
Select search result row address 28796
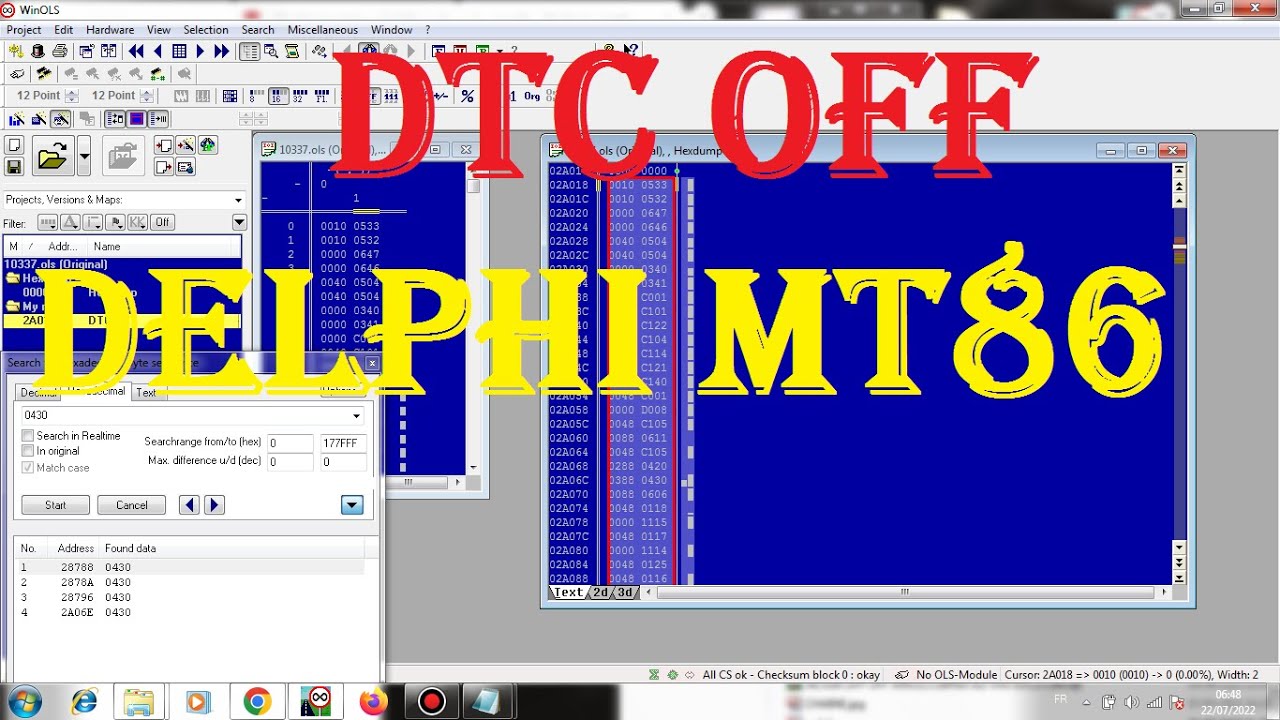(190, 597)
